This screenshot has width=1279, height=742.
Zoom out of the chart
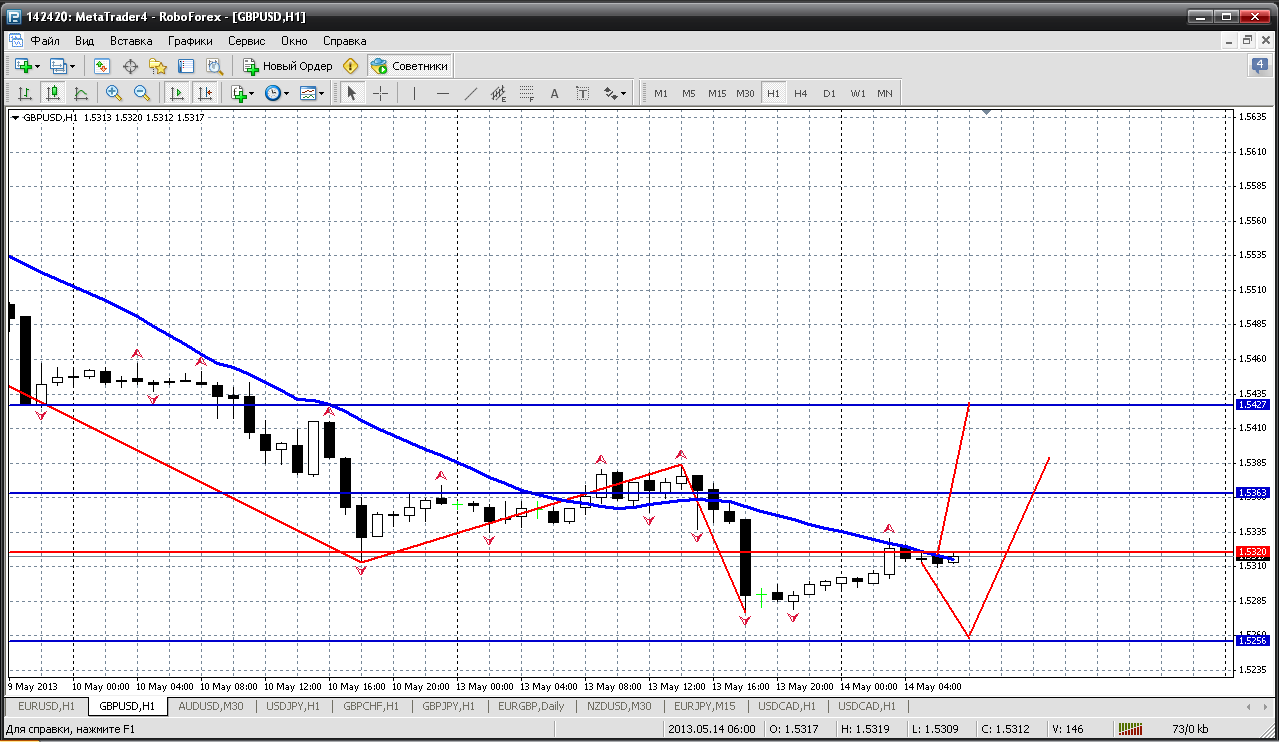tap(142, 93)
